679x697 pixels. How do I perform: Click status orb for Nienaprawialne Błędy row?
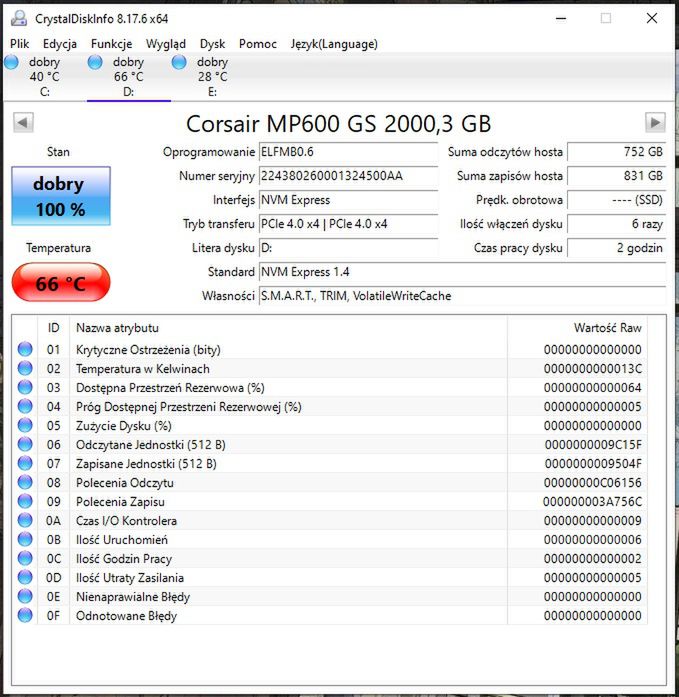coord(25,597)
